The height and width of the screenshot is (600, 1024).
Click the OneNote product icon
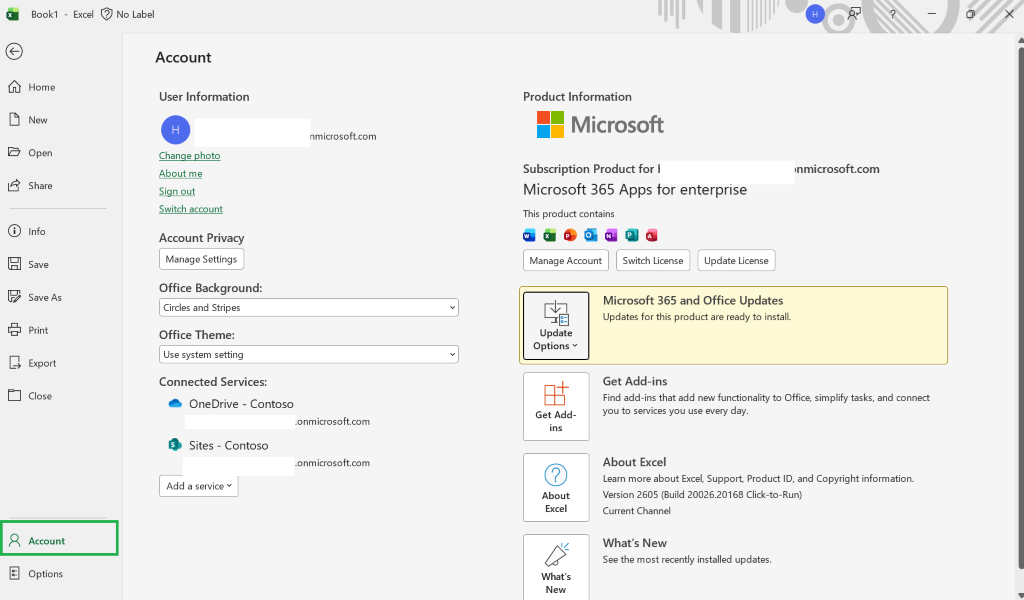[x=611, y=235]
